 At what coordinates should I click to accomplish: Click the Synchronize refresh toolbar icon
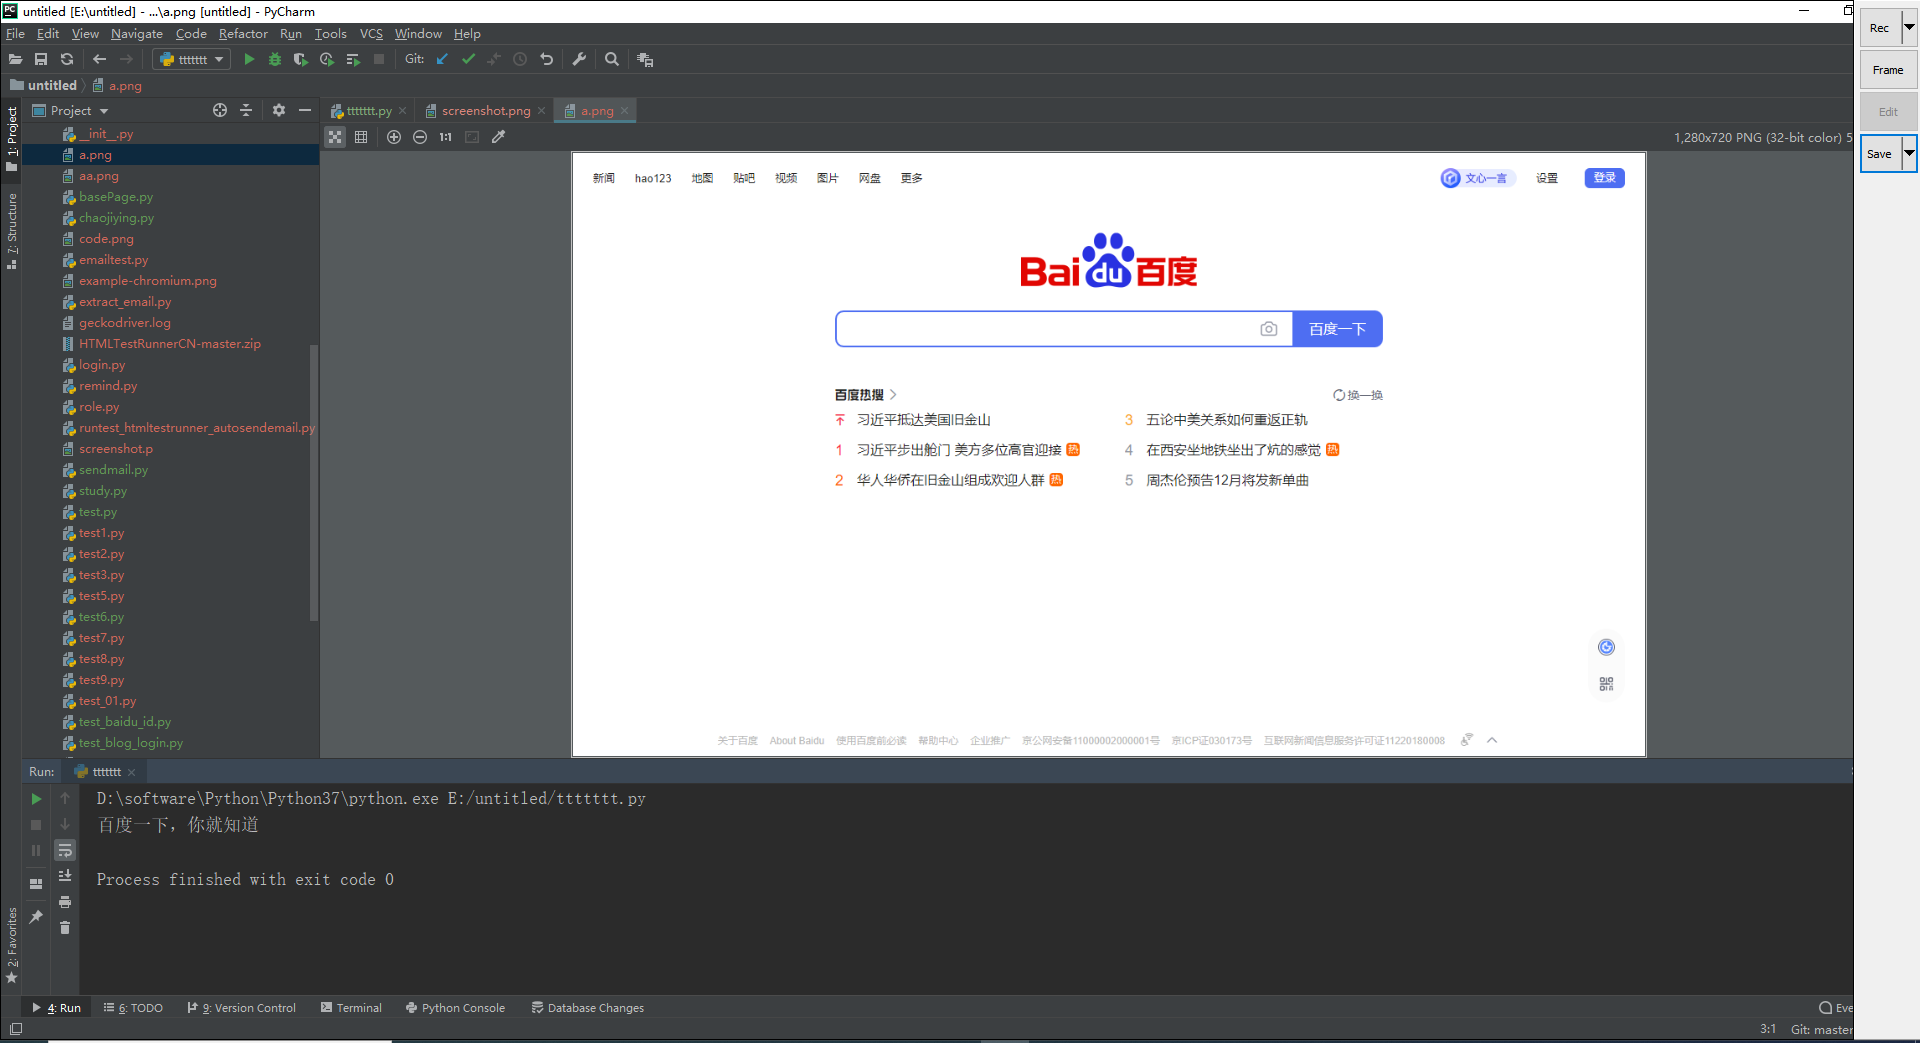tap(67, 60)
